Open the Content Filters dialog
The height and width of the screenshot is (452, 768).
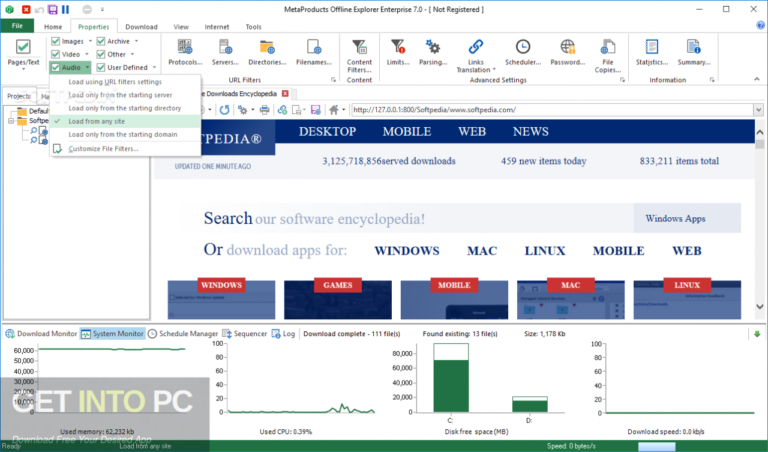(x=359, y=56)
